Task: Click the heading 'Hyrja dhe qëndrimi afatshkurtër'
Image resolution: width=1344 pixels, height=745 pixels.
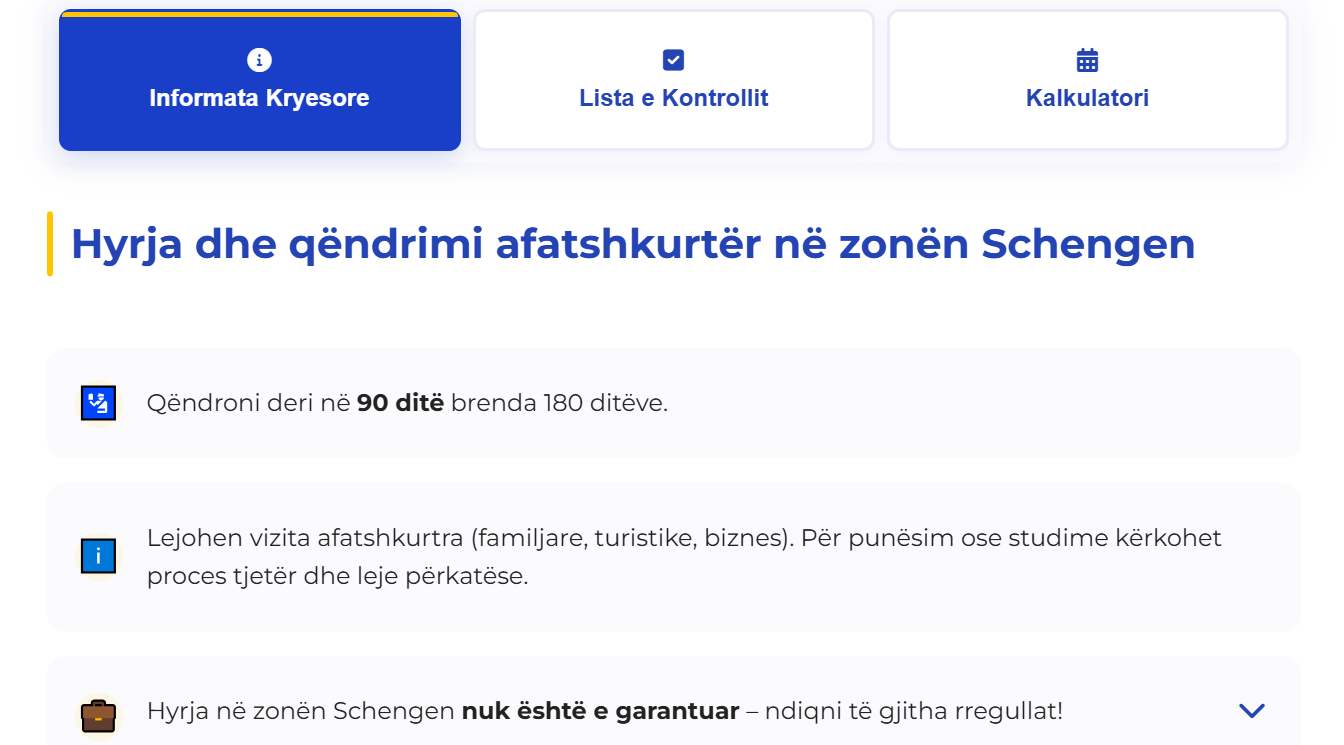Action: pos(632,244)
